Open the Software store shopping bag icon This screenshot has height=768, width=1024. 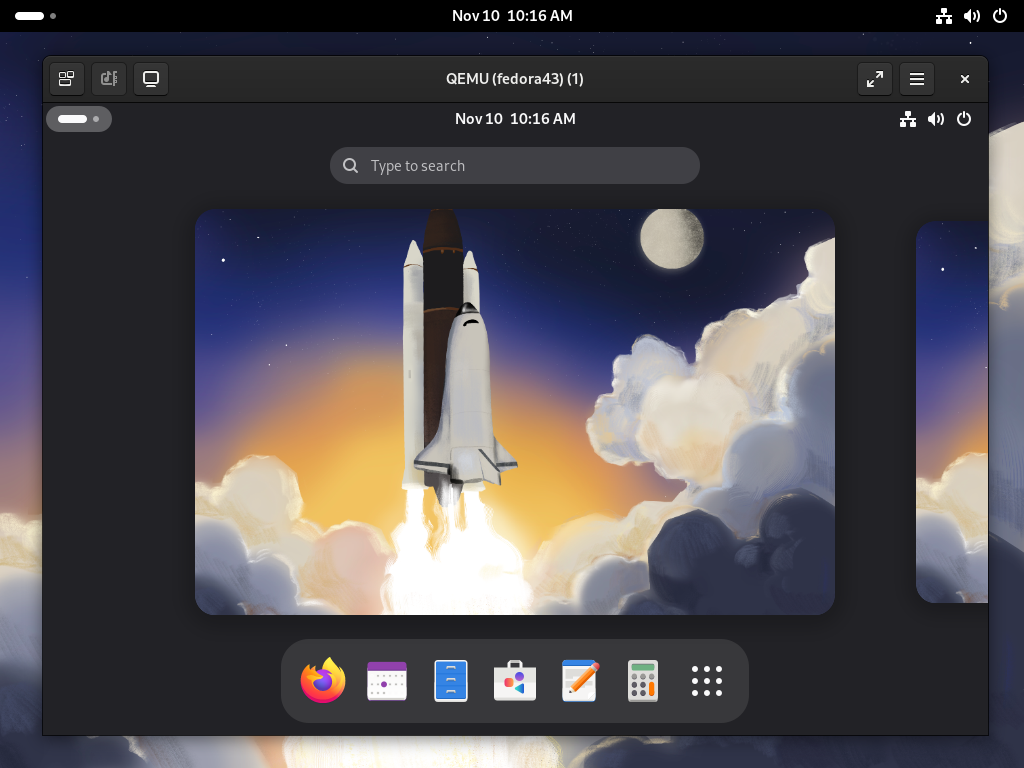pyautogui.click(x=515, y=681)
